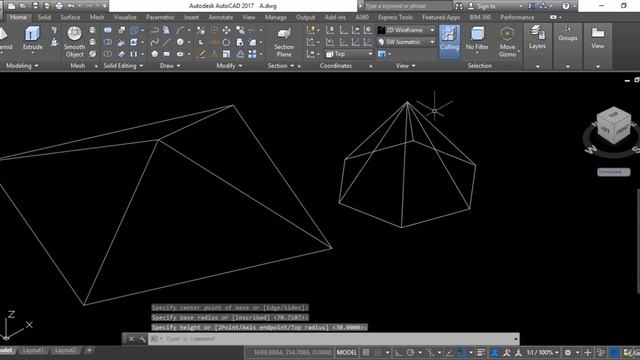Click the Solid Subtract icon in Solid Editing
The image size is (640, 360).
(108, 42)
